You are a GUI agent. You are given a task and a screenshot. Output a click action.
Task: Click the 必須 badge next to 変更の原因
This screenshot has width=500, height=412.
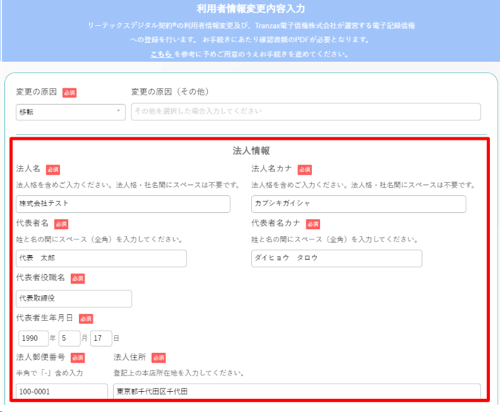click(69, 93)
